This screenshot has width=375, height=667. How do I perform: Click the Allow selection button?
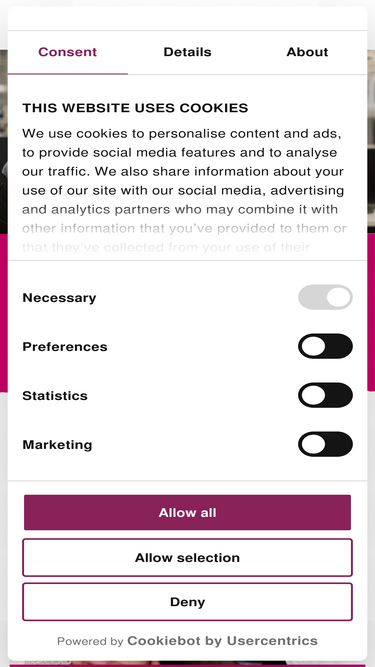click(188, 557)
